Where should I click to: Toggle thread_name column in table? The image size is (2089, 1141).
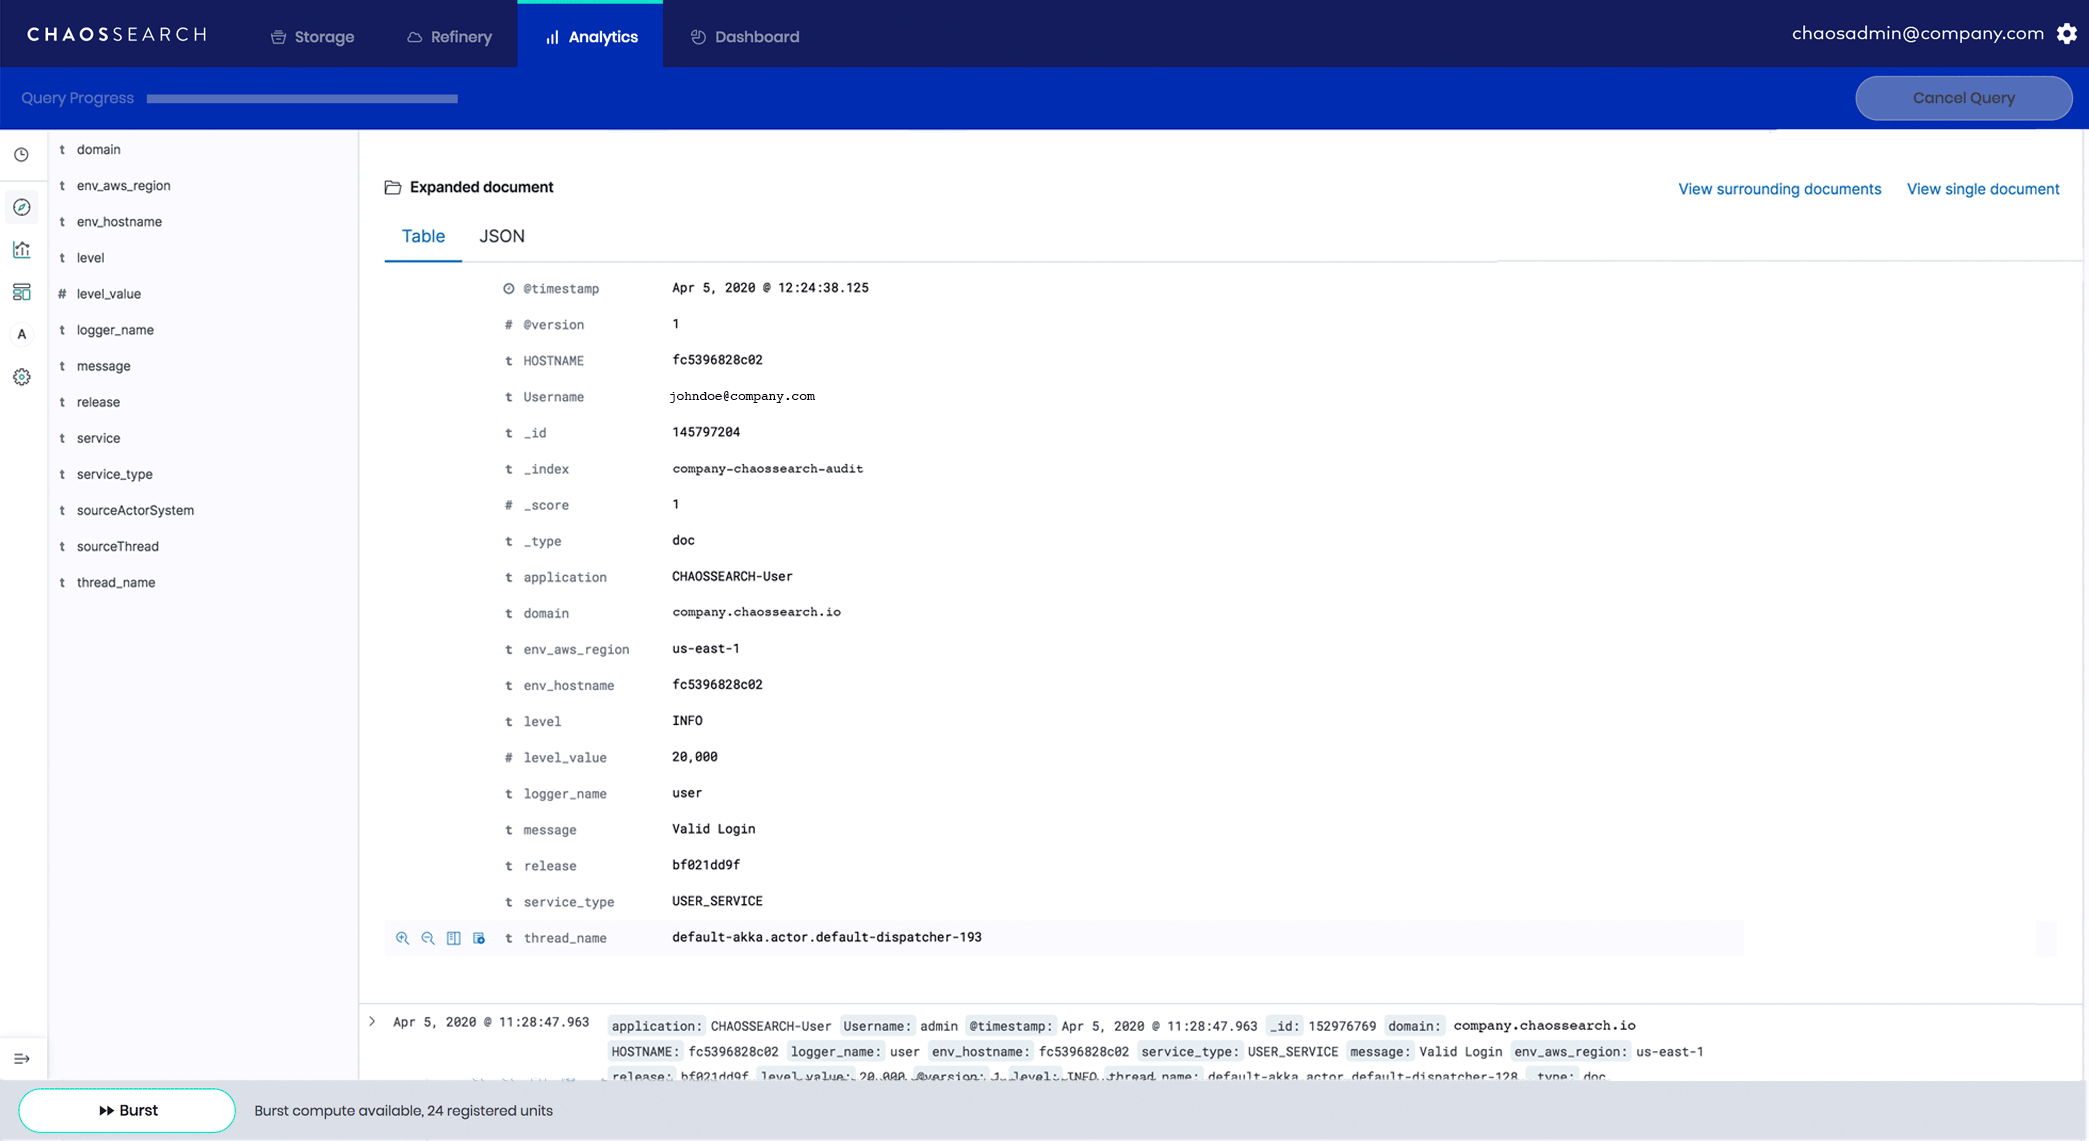(x=454, y=938)
